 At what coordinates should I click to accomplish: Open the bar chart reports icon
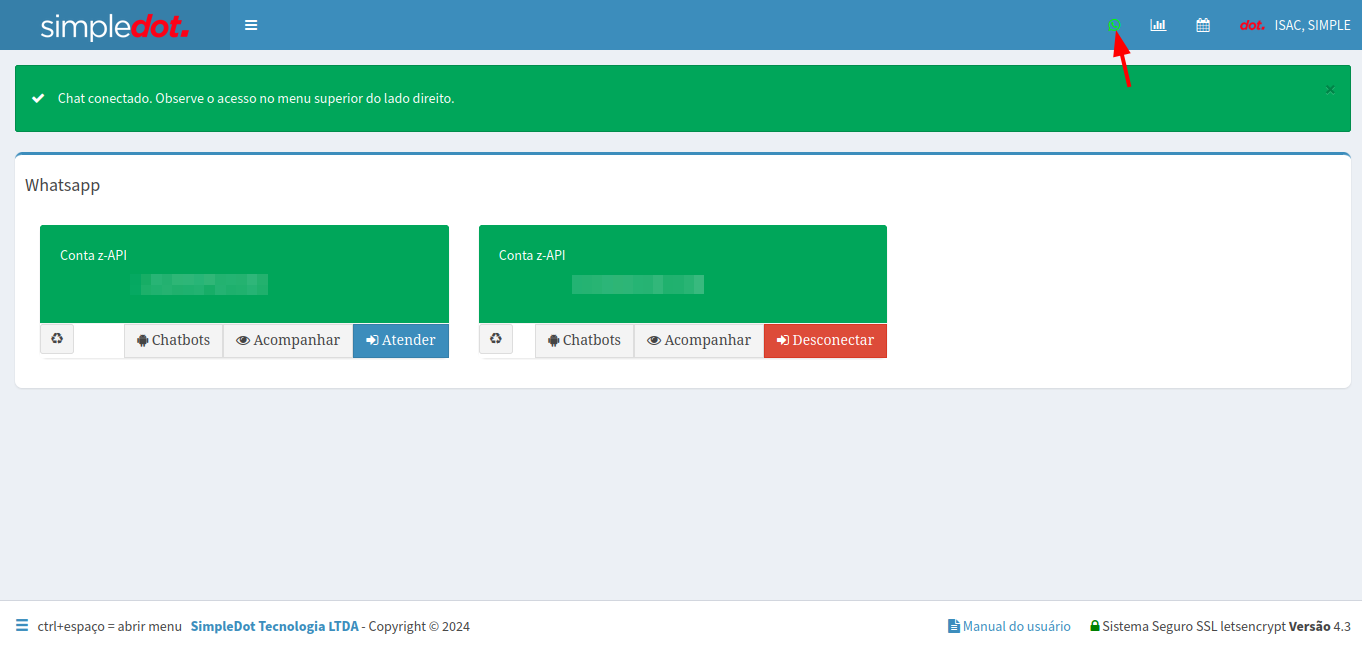coord(1158,25)
